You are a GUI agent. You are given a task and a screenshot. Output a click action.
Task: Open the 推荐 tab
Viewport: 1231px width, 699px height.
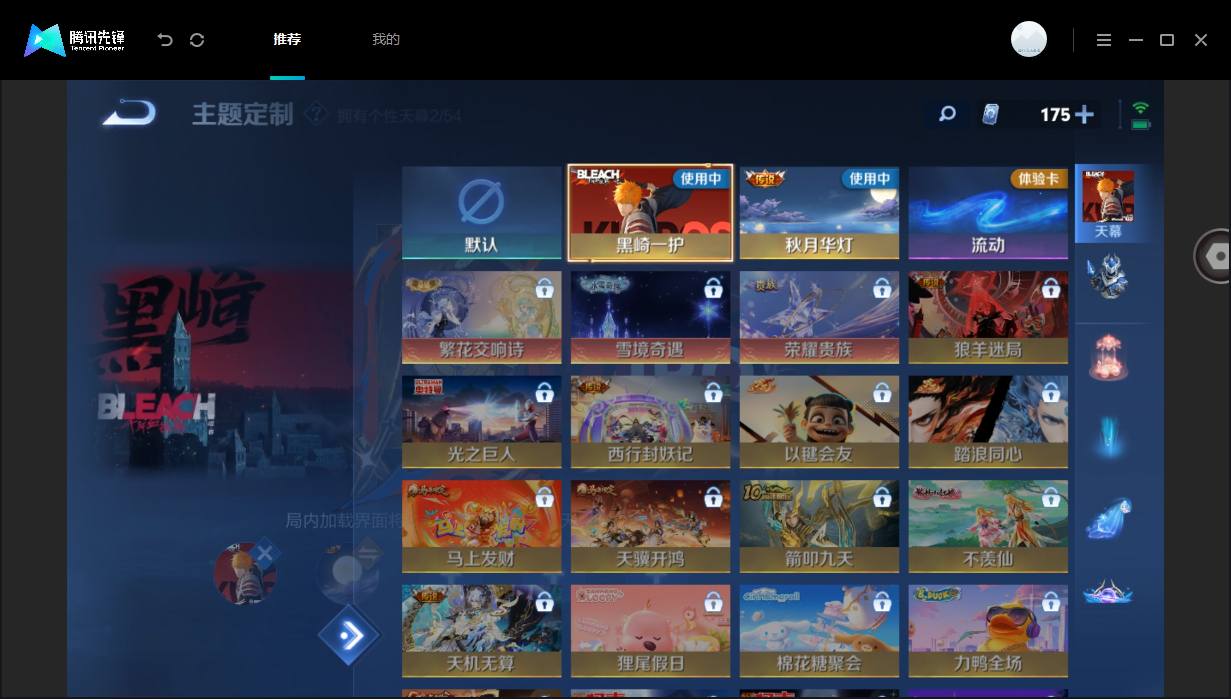click(287, 40)
